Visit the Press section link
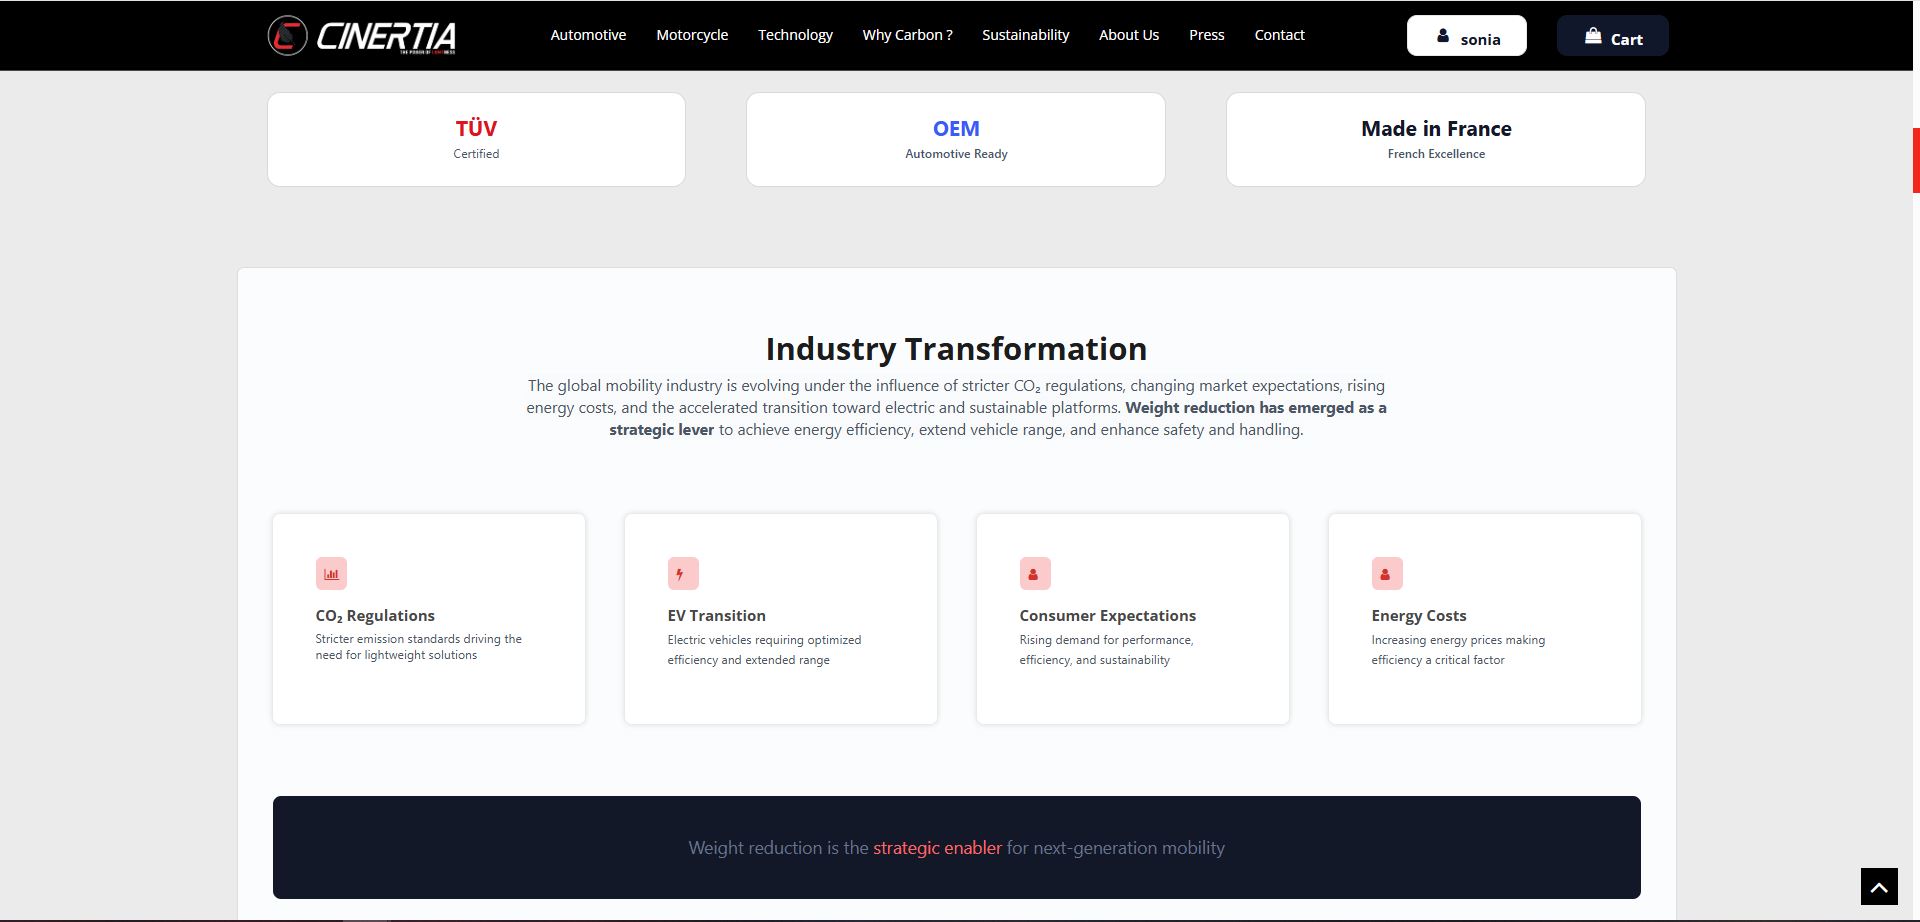This screenshot has height=922, width=1920. click(1206, 35)
